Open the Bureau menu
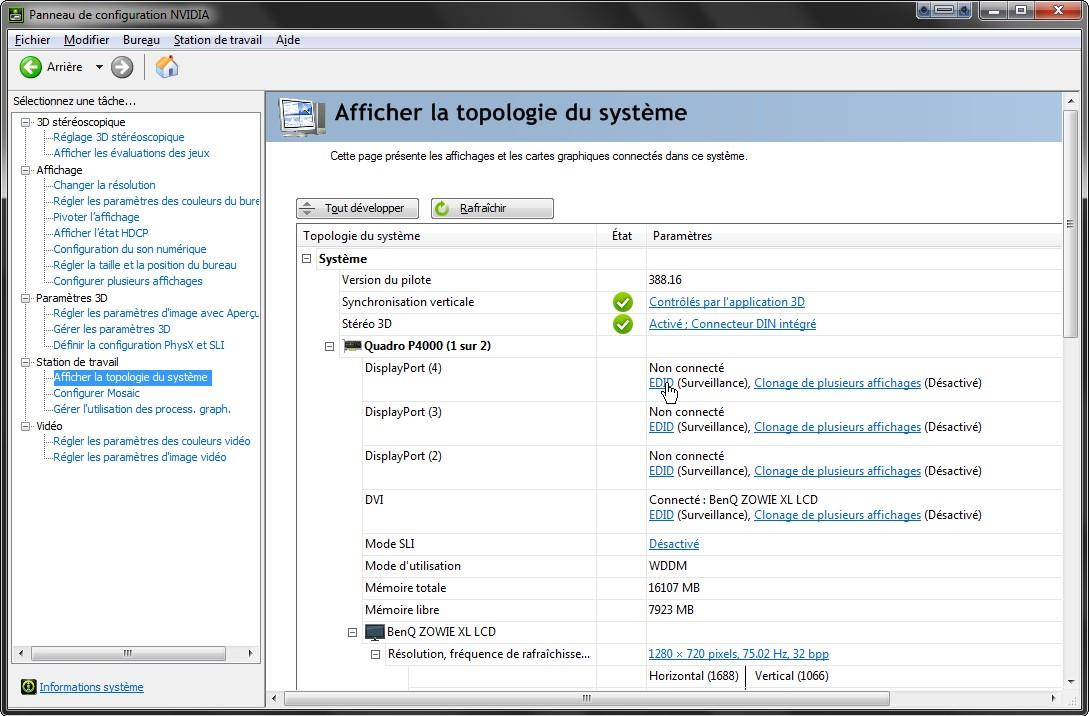 (x=141, y=40)
